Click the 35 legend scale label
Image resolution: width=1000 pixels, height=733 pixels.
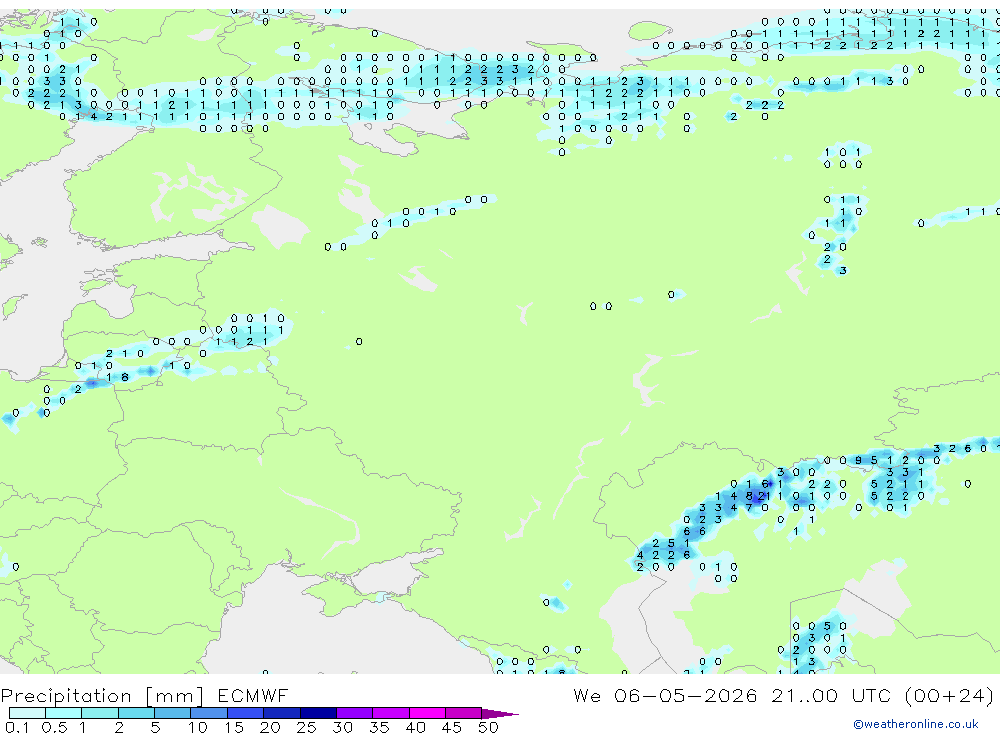click(x=379, y=727)
